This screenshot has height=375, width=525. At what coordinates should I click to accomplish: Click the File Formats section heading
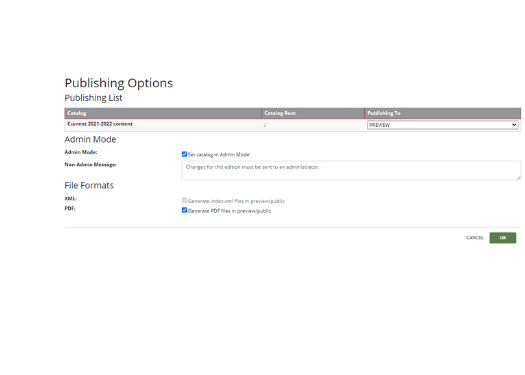[x=89, y=185]
